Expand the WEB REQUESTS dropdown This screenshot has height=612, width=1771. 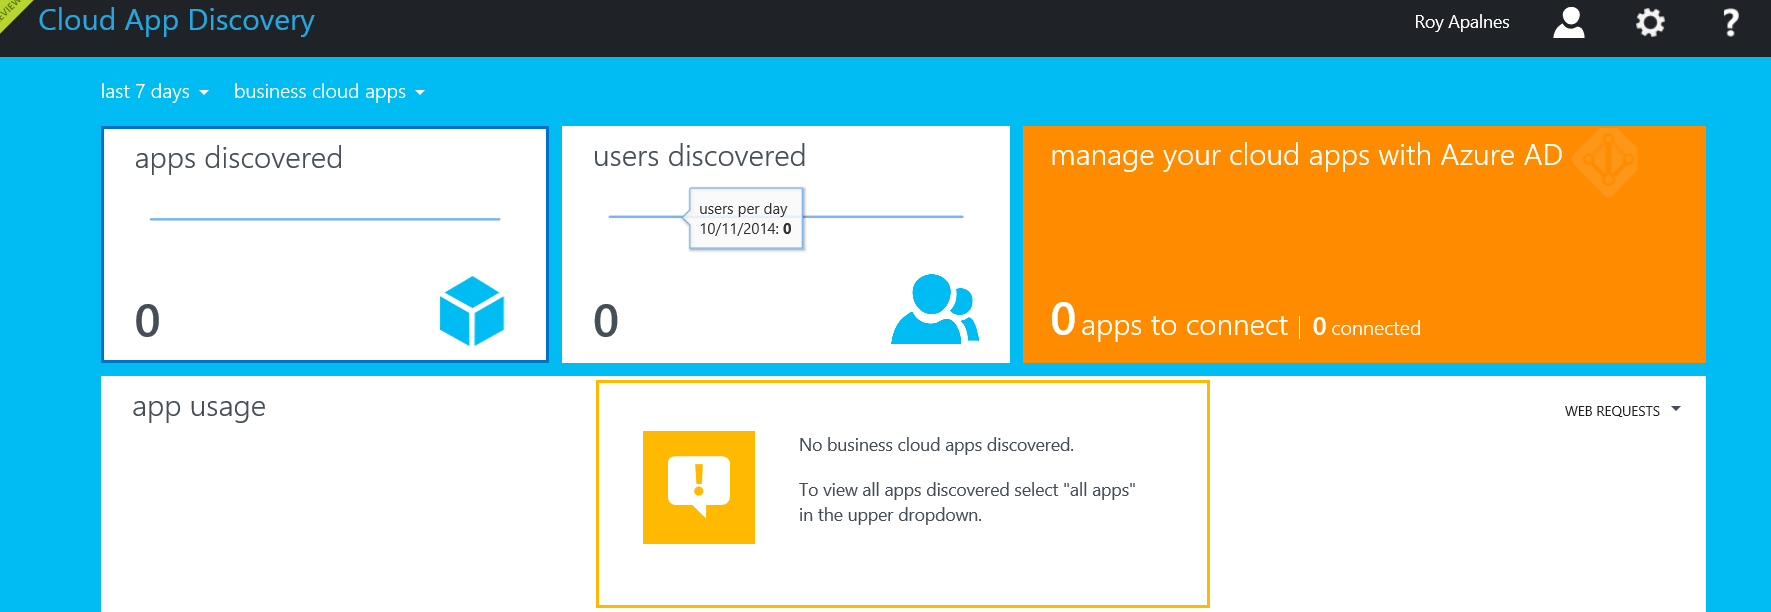point(1622,411)
